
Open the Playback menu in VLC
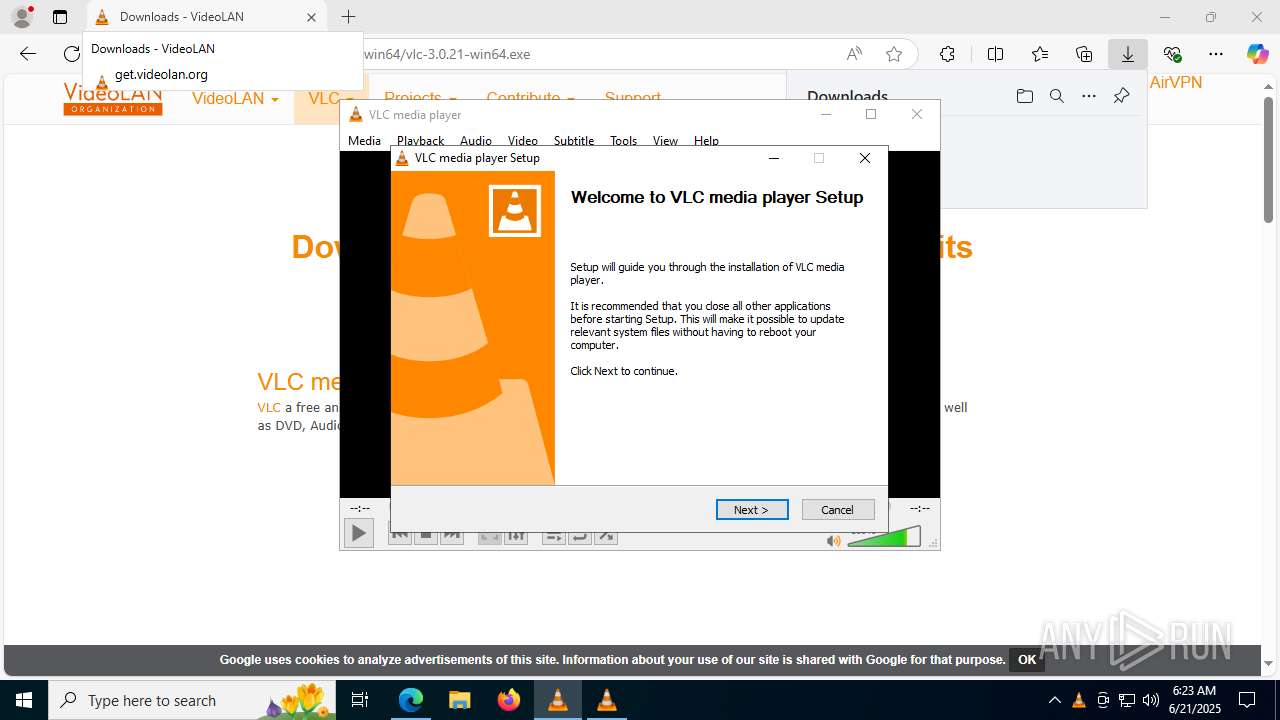click(420, 141)
